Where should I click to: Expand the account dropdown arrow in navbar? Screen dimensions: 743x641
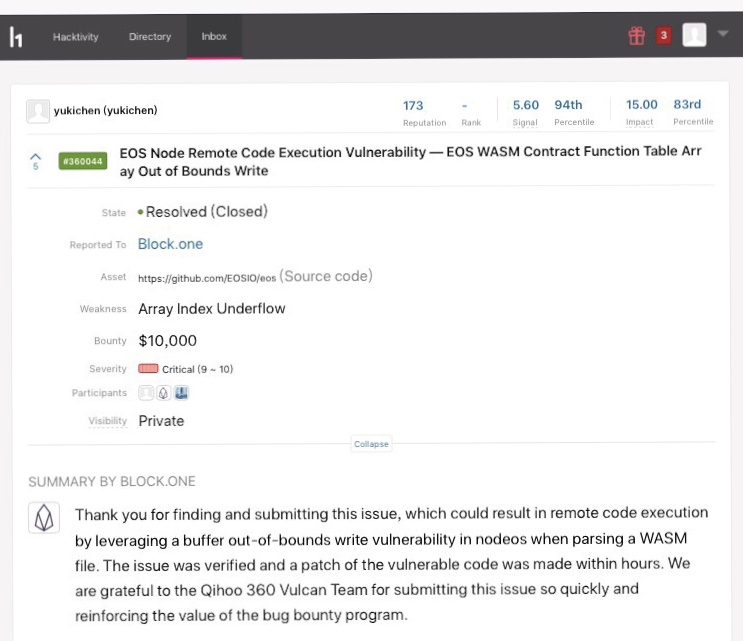coord(723,34)
